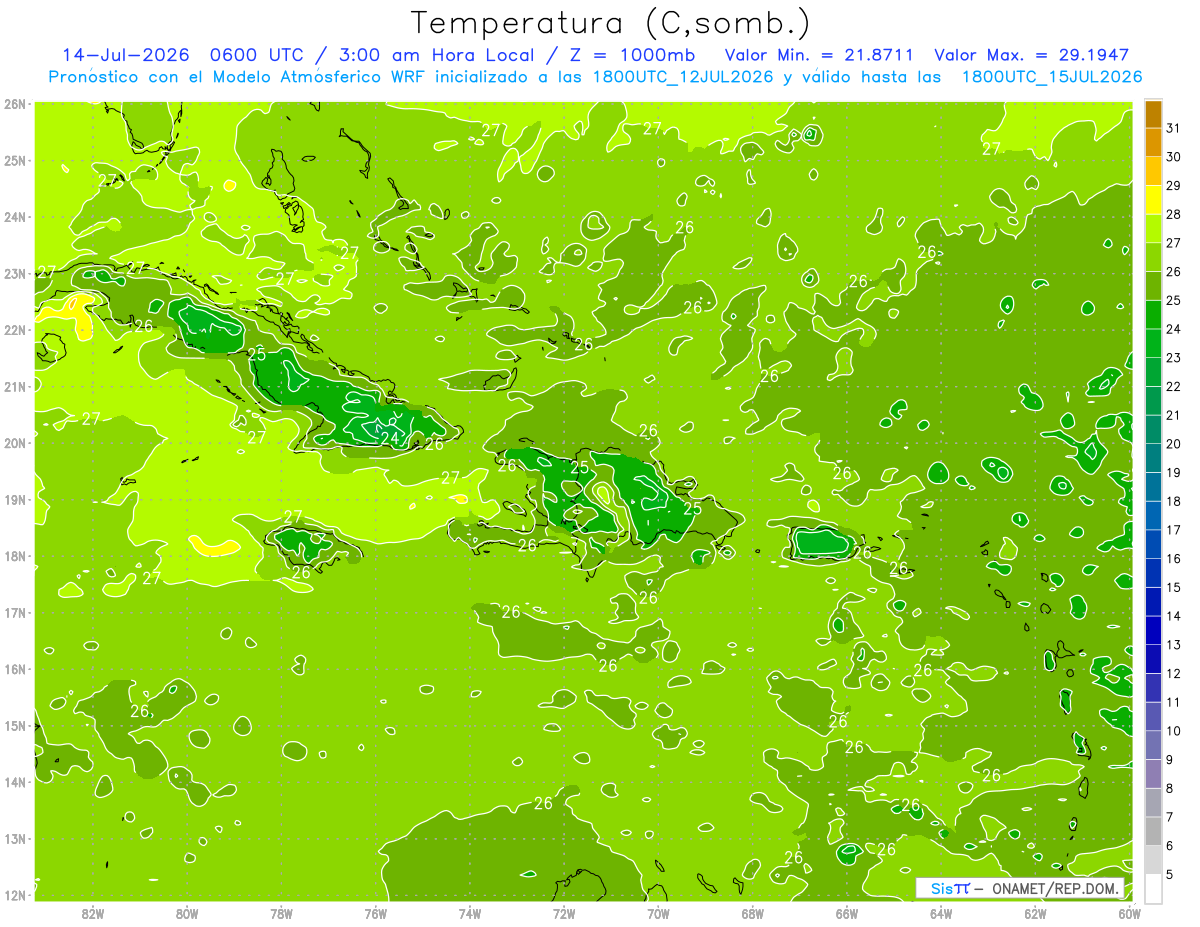1200x927 pixels.
Task: Click the '29' value on the color legend
Action: [x=1174, y=185]
